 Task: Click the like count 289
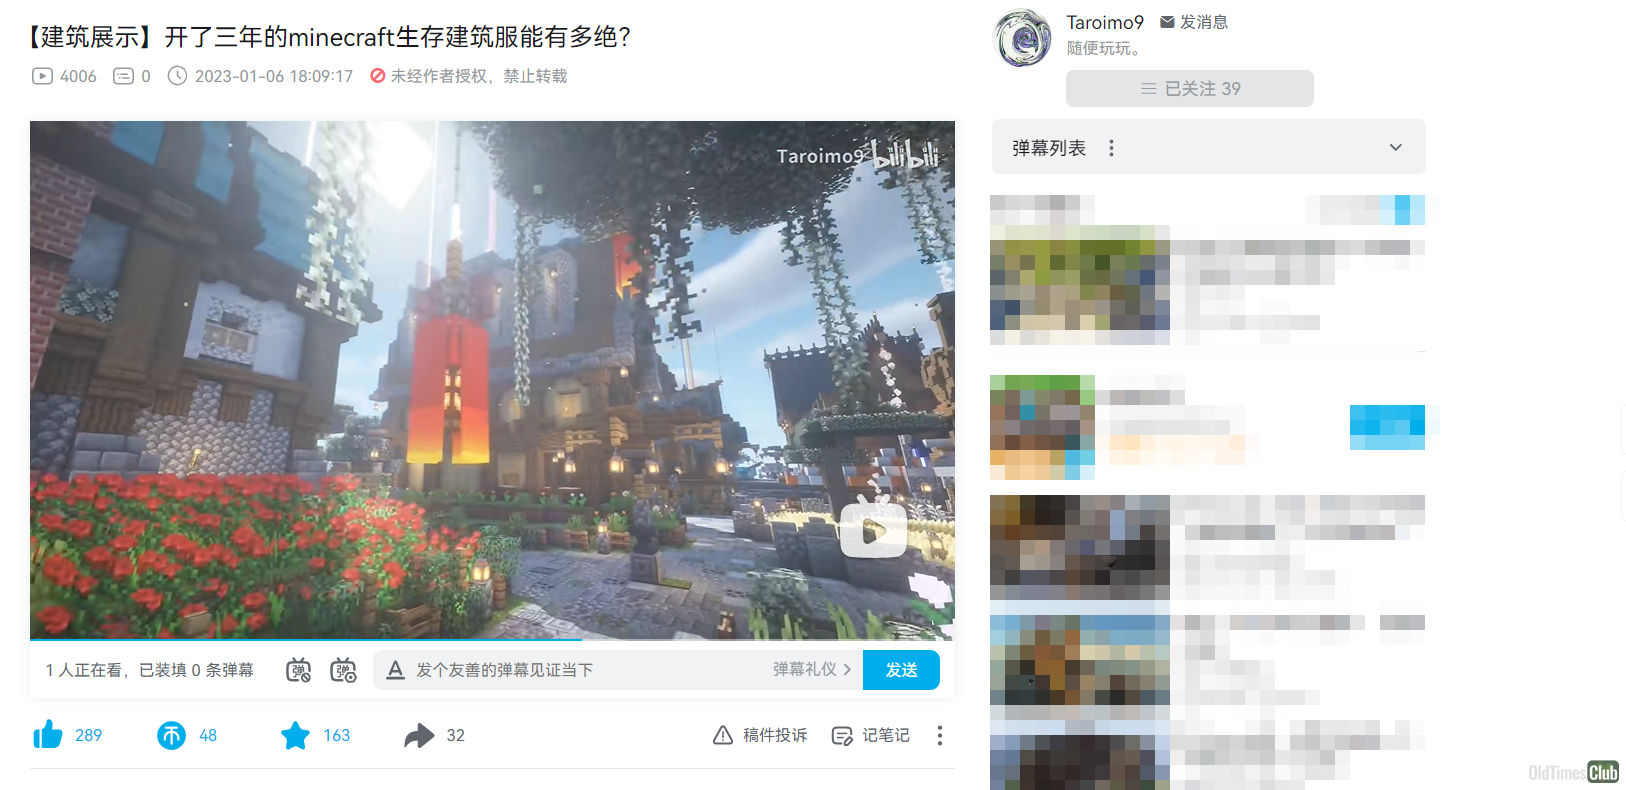pos(88,736)
